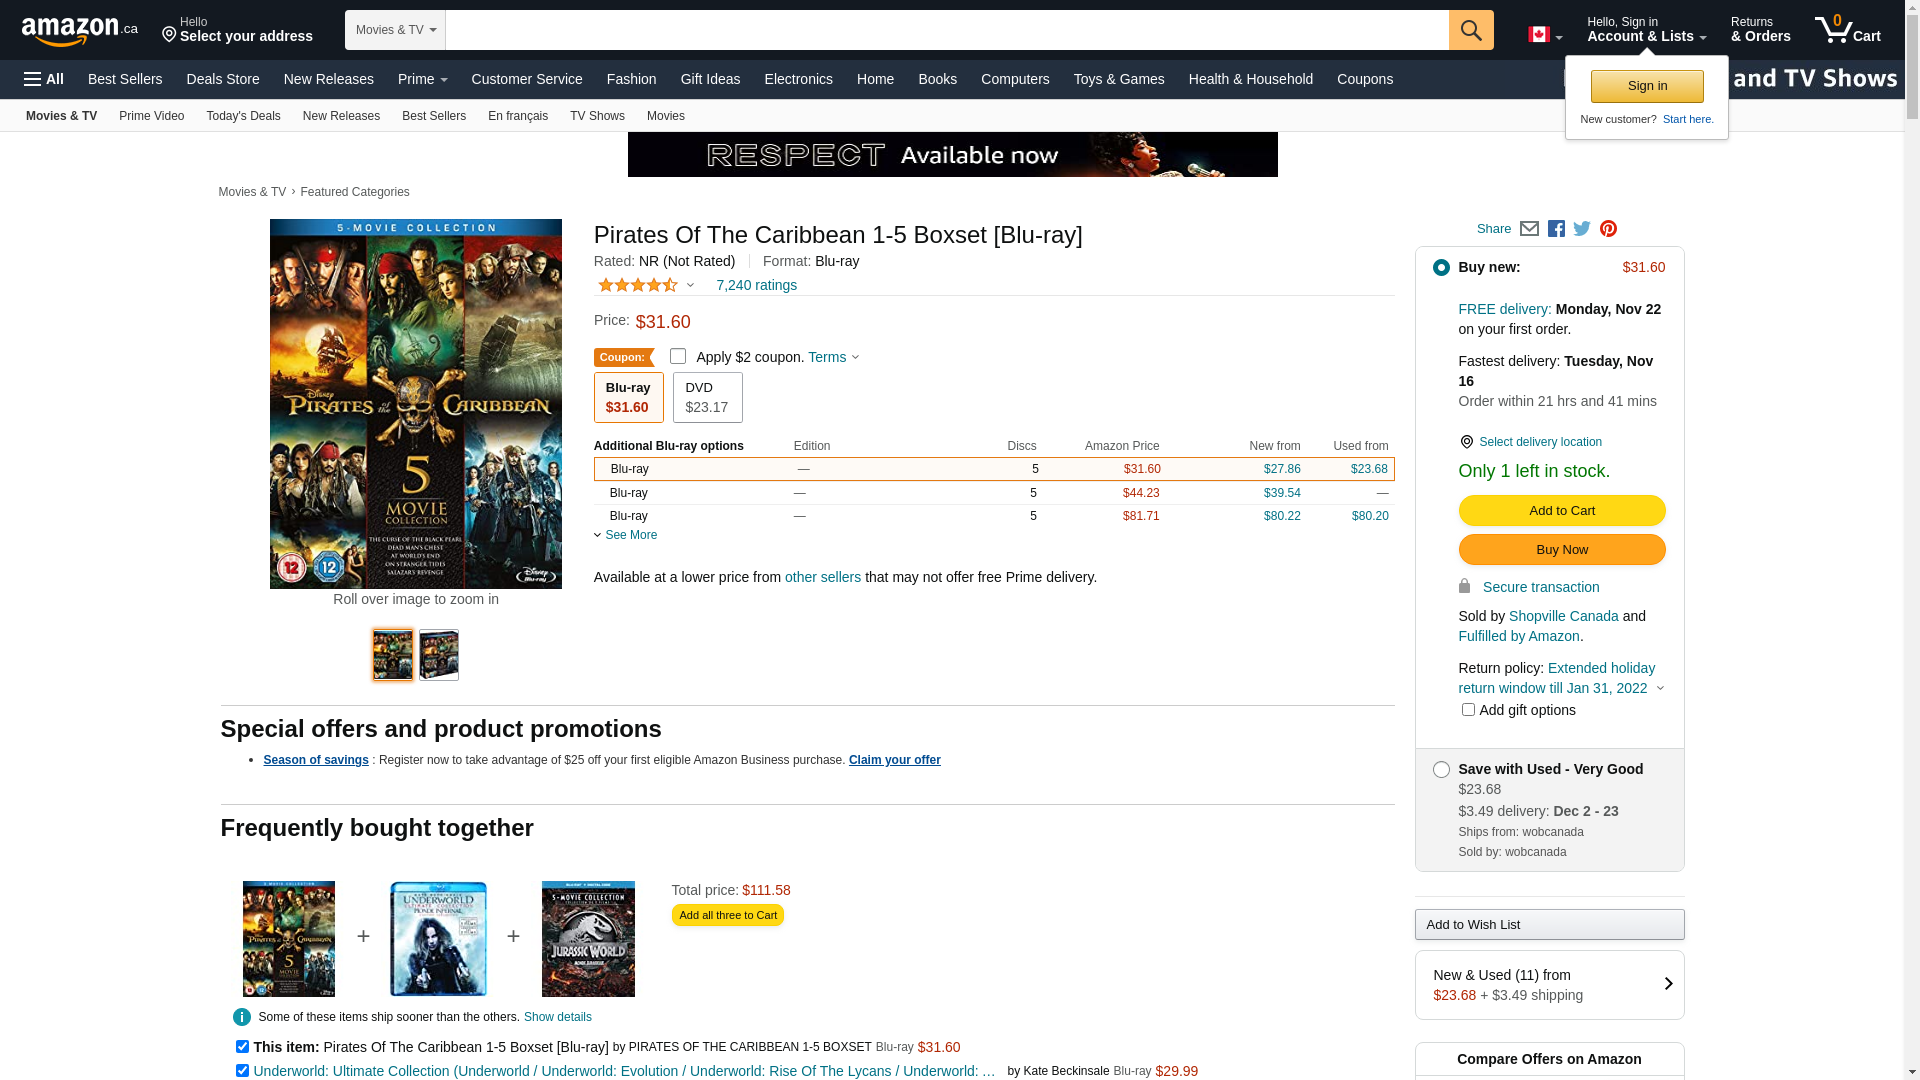
Task: Open Movies & TV search category dropdown
Action: tap(395, 30)
